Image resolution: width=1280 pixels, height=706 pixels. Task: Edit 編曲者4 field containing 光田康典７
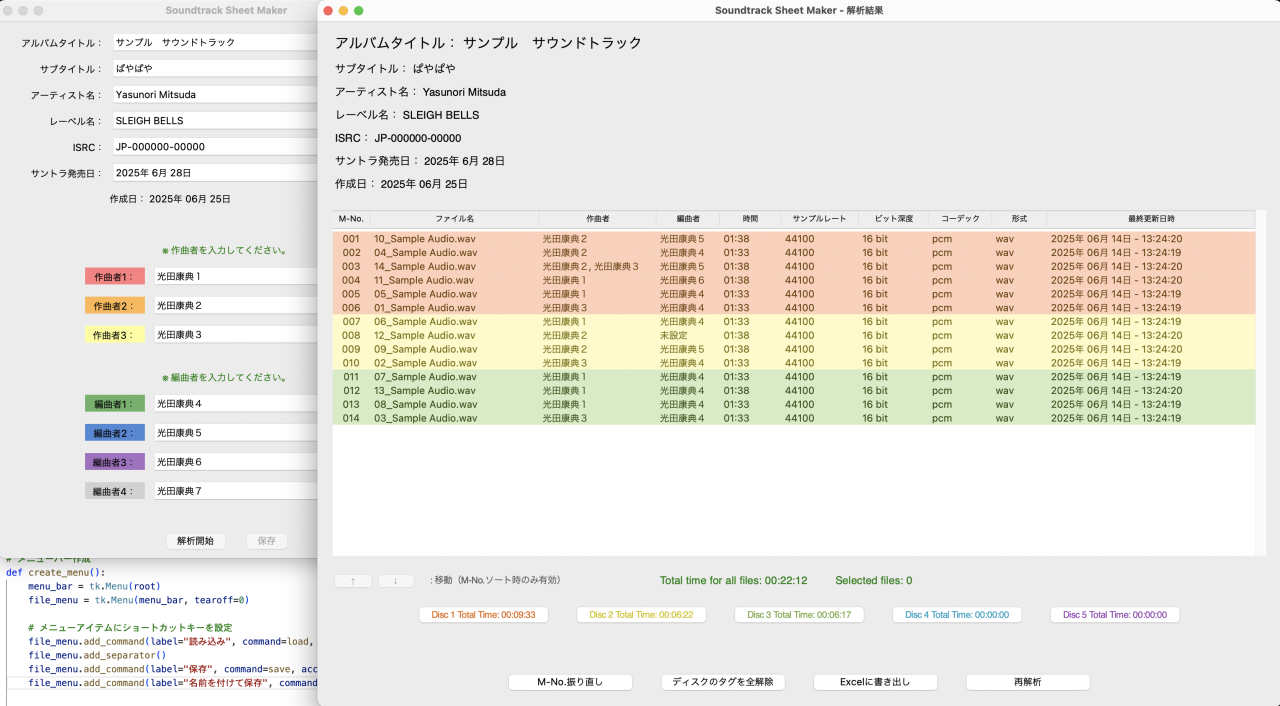click(x=235, y=491)
